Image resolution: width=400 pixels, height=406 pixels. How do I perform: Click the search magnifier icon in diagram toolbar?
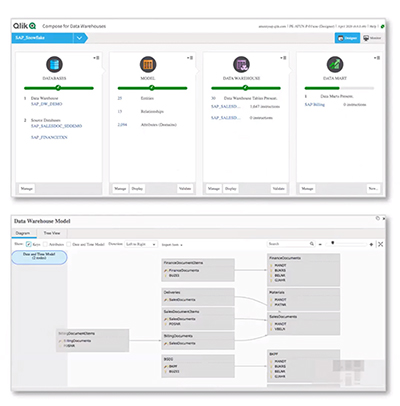312,244
